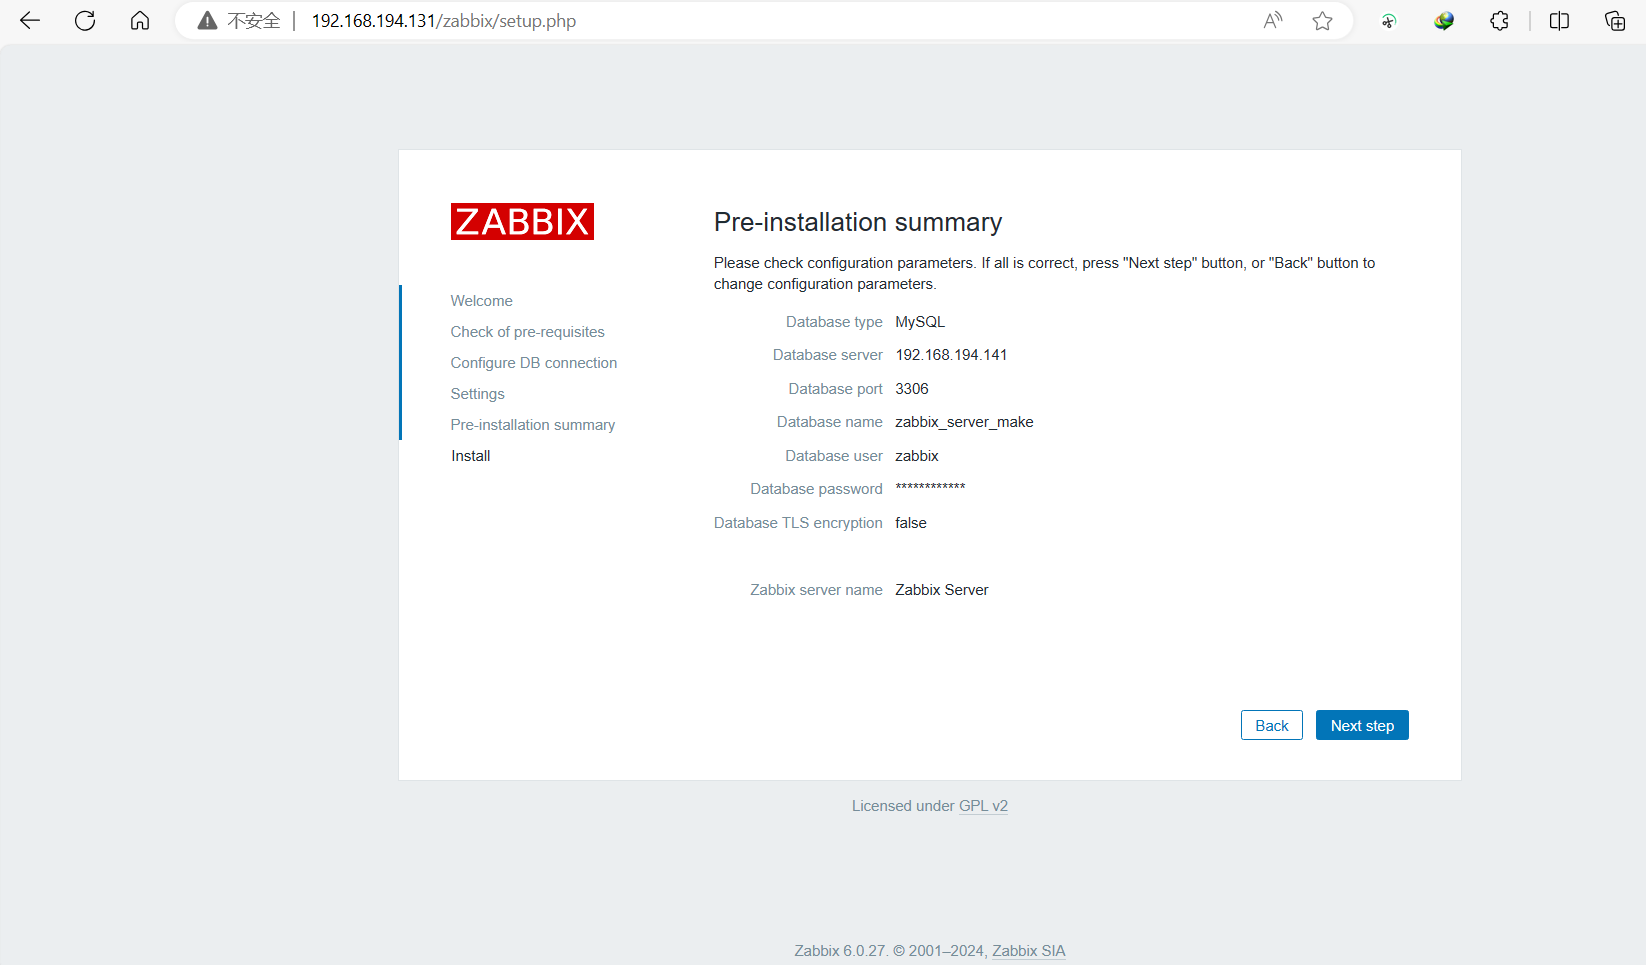
Task: Add this page to favorites star icon
Action: point(1322,21)
